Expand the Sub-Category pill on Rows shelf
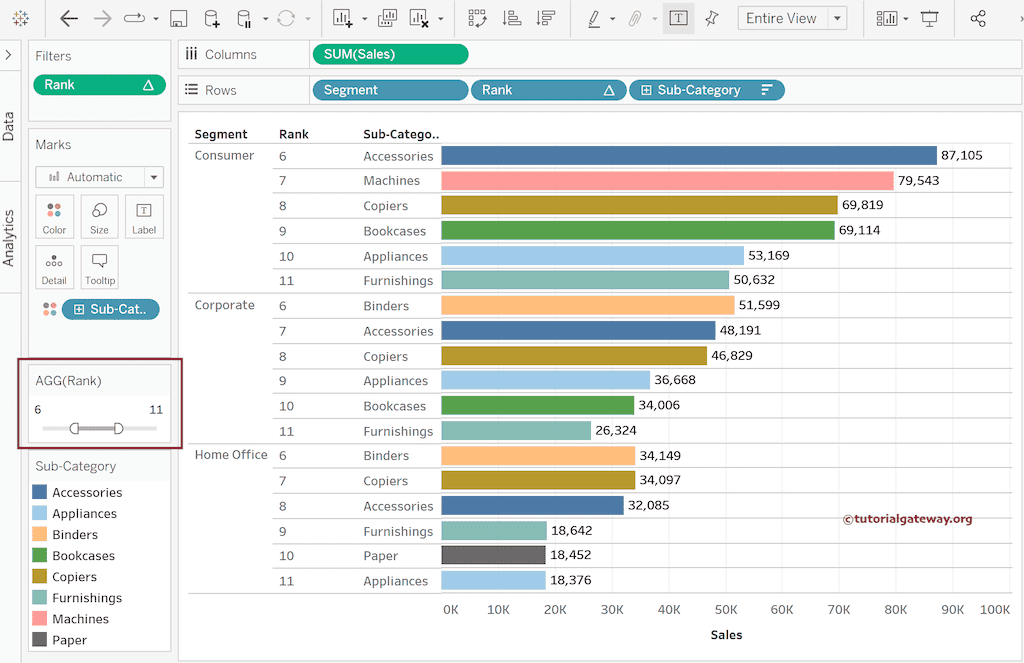 pyautogui.click(x=647, y=90)
